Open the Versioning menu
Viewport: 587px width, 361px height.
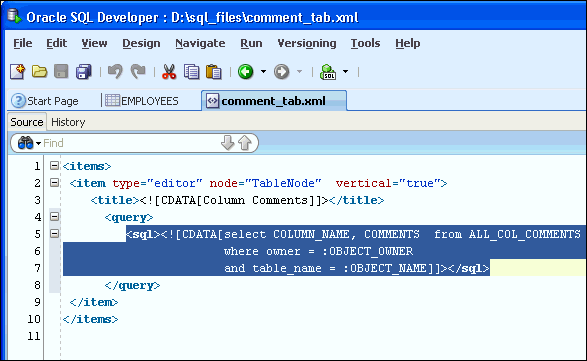[x=307, y=43]
